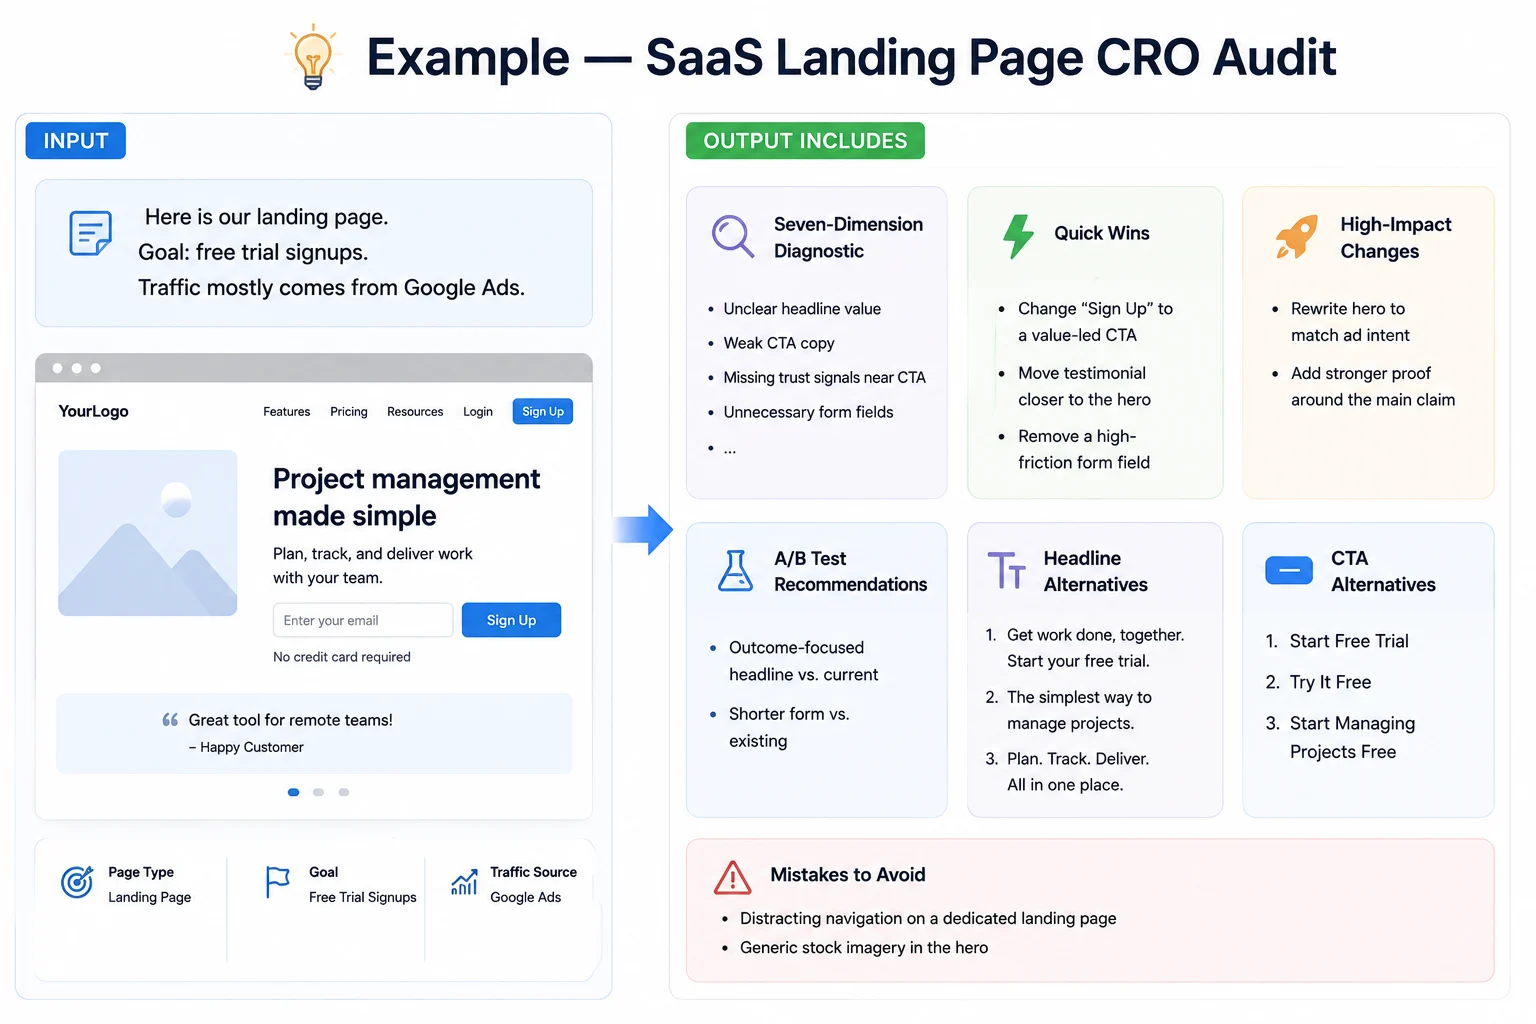The width and height of the screenshot is (1536, 1024).
Task: Open Pricing in the mock page navigation
Action: tap(349, 412)
